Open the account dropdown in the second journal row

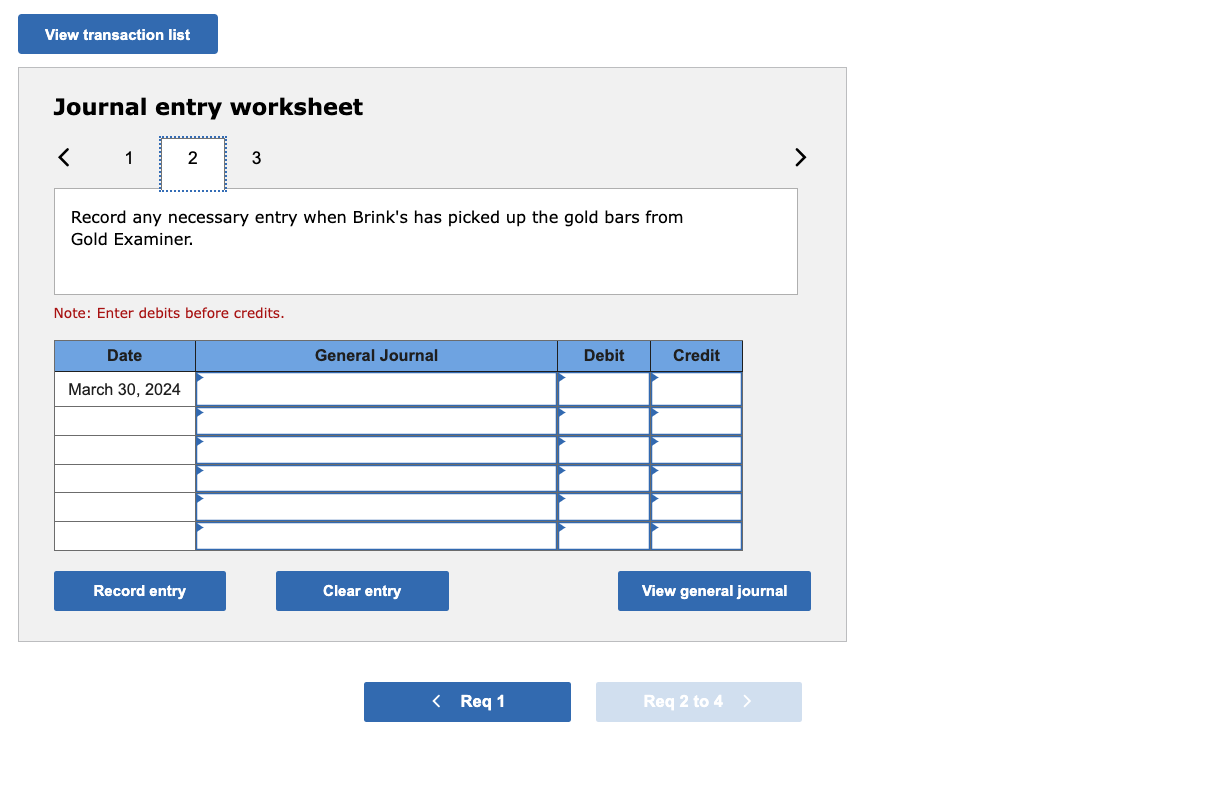[376, 417]
